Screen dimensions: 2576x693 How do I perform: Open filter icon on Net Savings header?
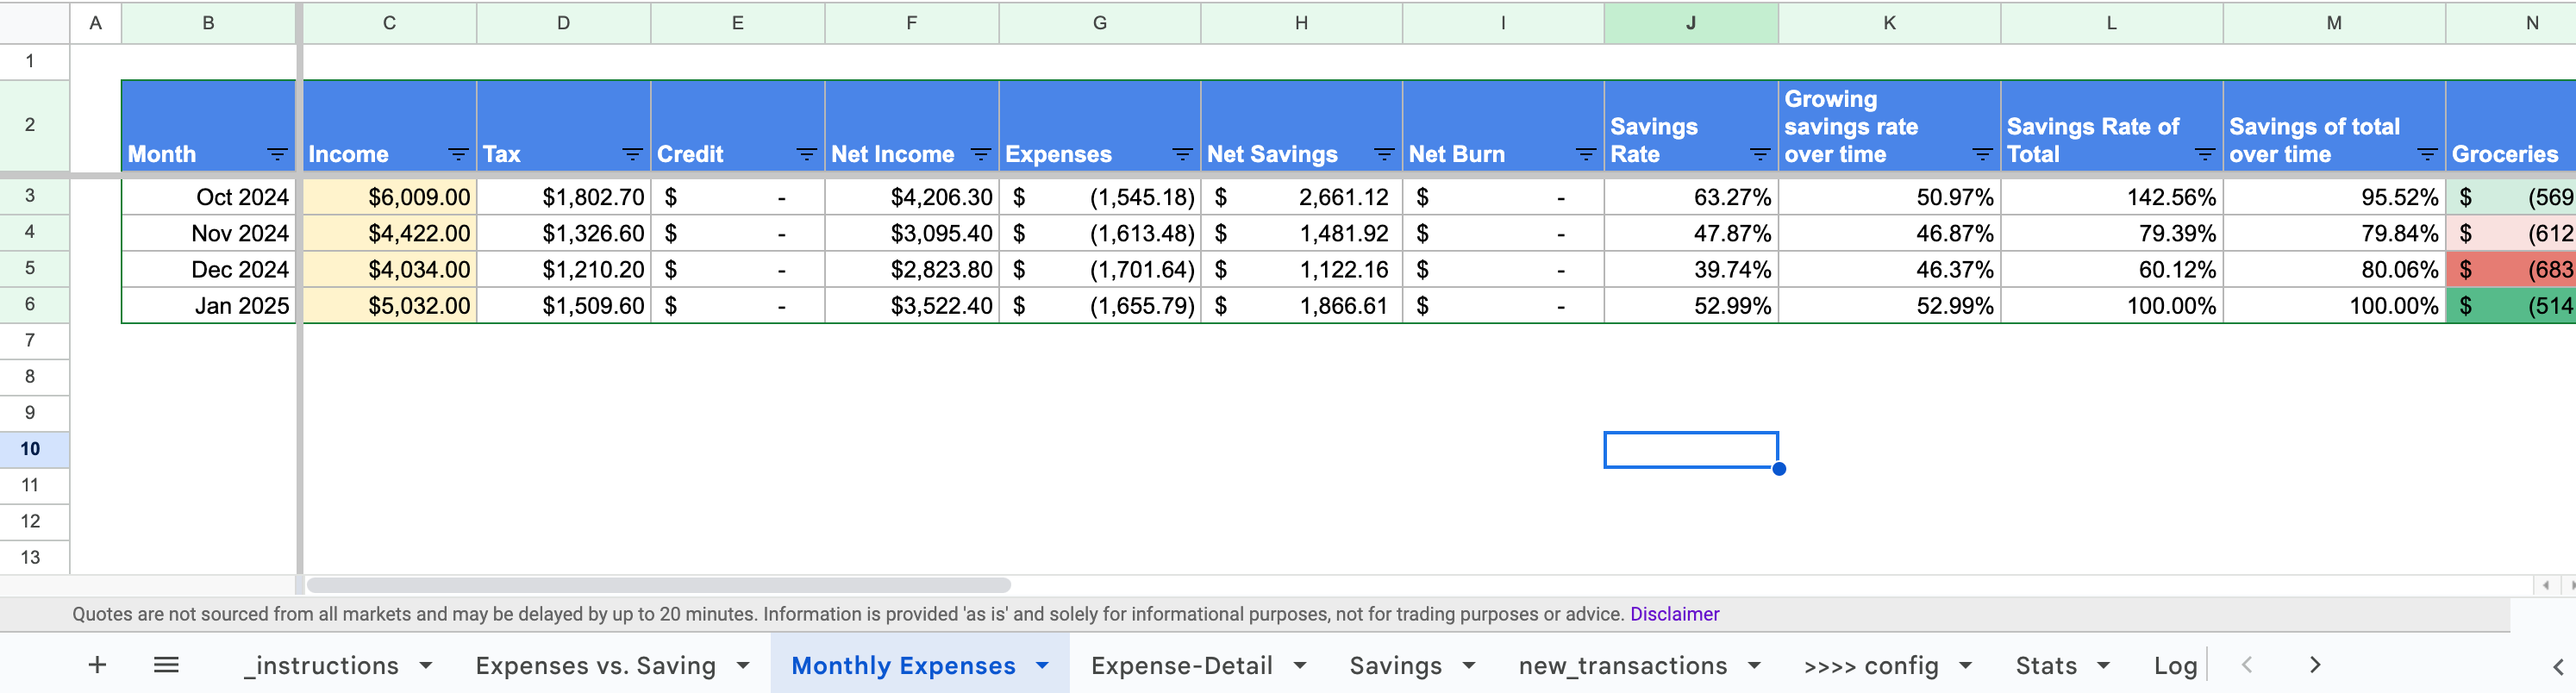[1384, 154]
